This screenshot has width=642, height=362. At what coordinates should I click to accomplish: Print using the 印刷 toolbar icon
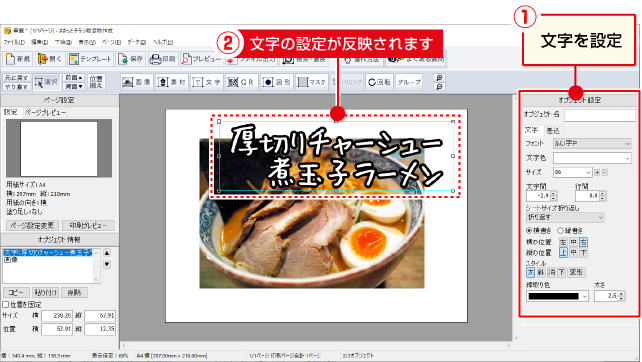(x=163, y=59)
